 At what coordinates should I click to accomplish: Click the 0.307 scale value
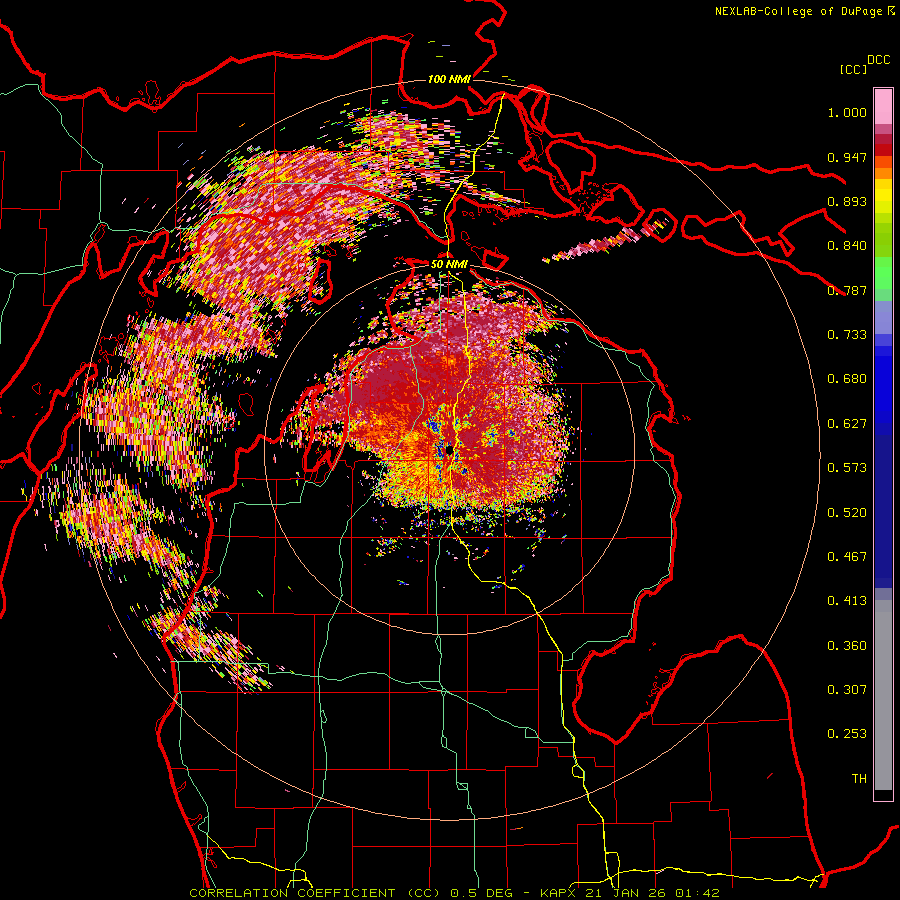point(847,690)
